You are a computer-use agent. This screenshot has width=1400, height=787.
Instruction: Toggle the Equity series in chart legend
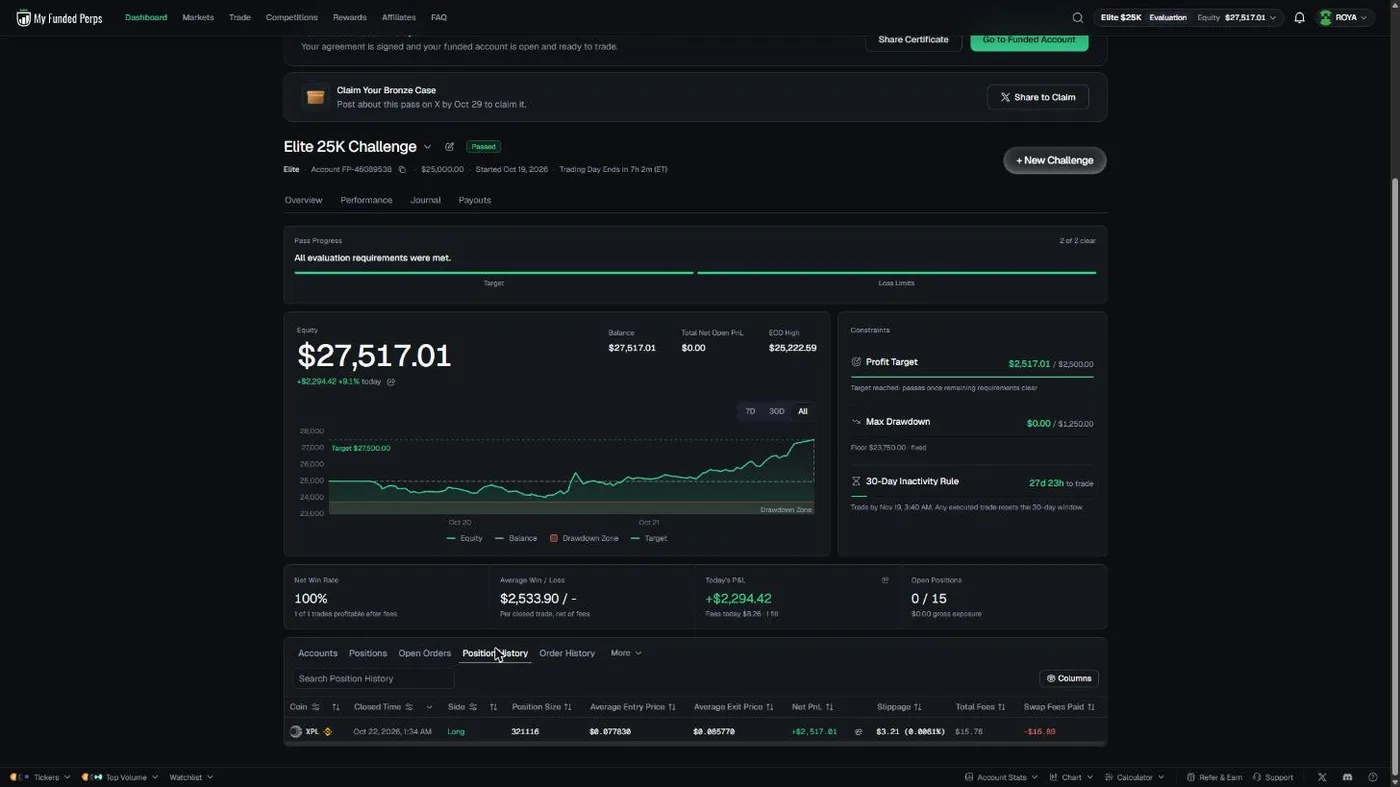point(465,539)
